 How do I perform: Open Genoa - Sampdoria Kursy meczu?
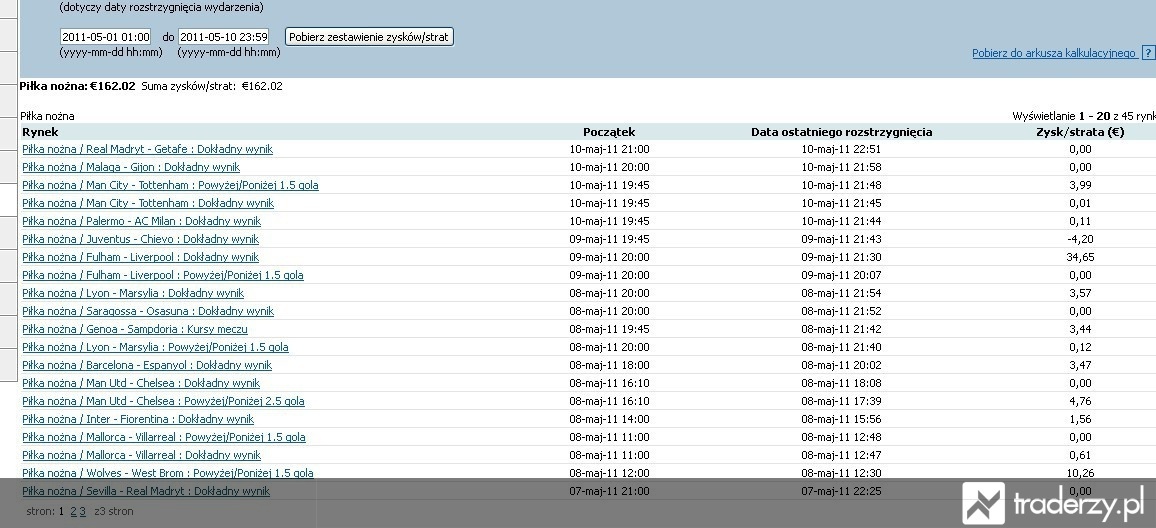135,330
